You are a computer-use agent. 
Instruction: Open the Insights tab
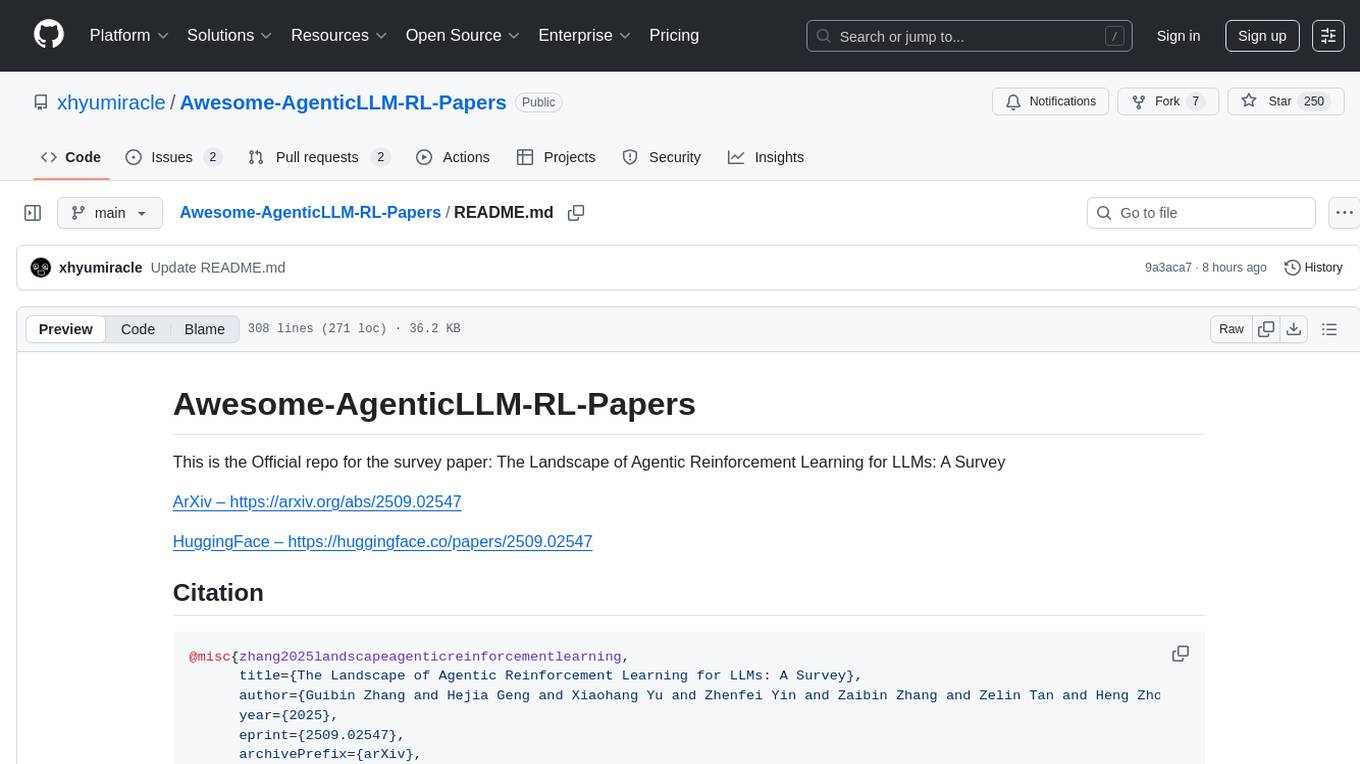(x=766, y=157)
